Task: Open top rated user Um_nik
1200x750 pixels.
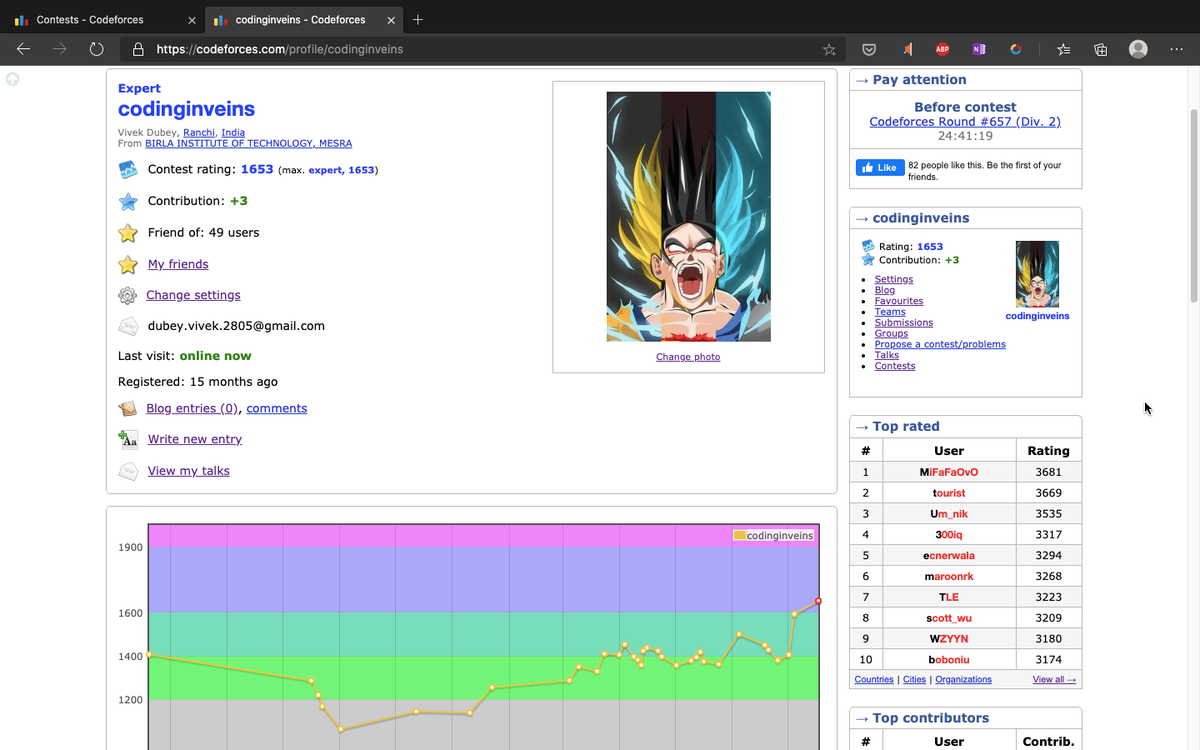Action: pos(948,514)
